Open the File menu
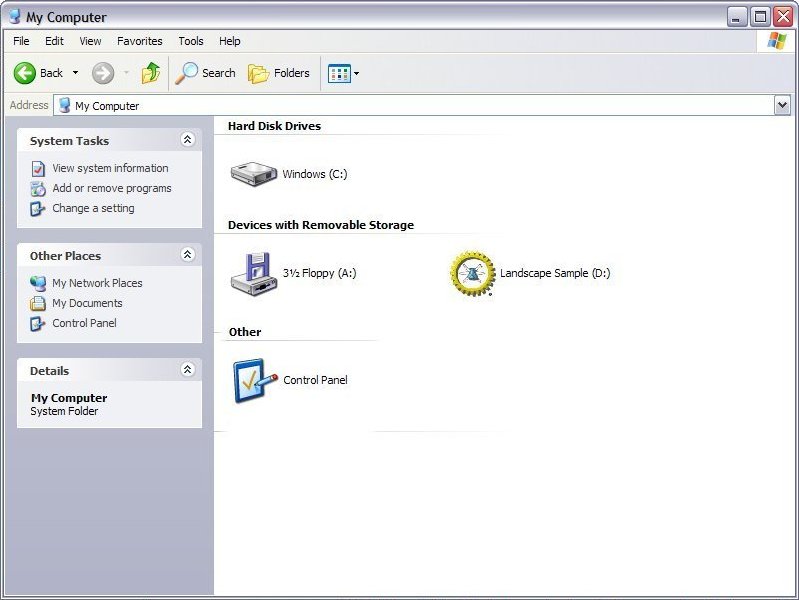Image resolution: width=799 pixels, height=600 pixels. (x=21, y=41)
